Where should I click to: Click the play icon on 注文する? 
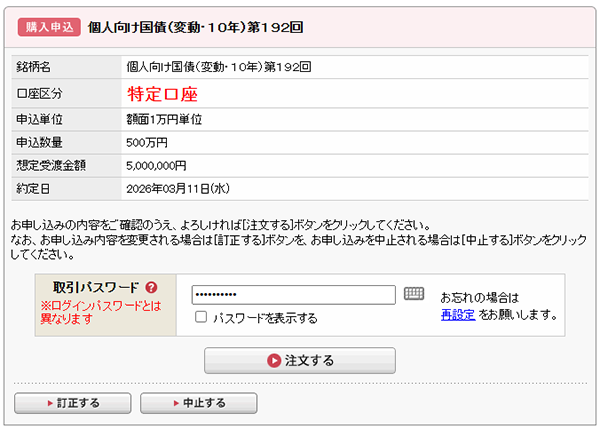[x=274, y=360]
